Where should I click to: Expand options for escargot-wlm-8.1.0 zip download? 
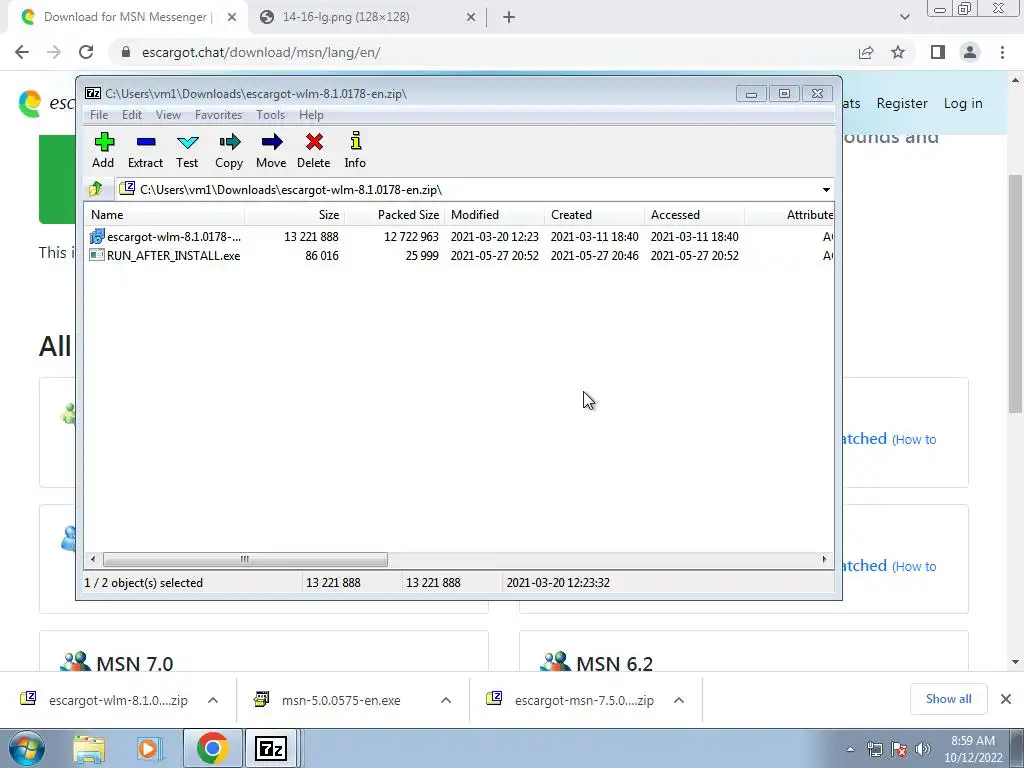[x=213, y=700]
